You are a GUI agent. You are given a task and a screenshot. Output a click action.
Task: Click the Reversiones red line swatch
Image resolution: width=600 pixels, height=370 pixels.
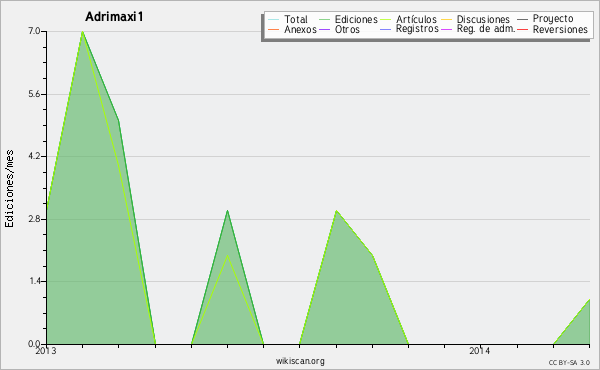point(522,29)
